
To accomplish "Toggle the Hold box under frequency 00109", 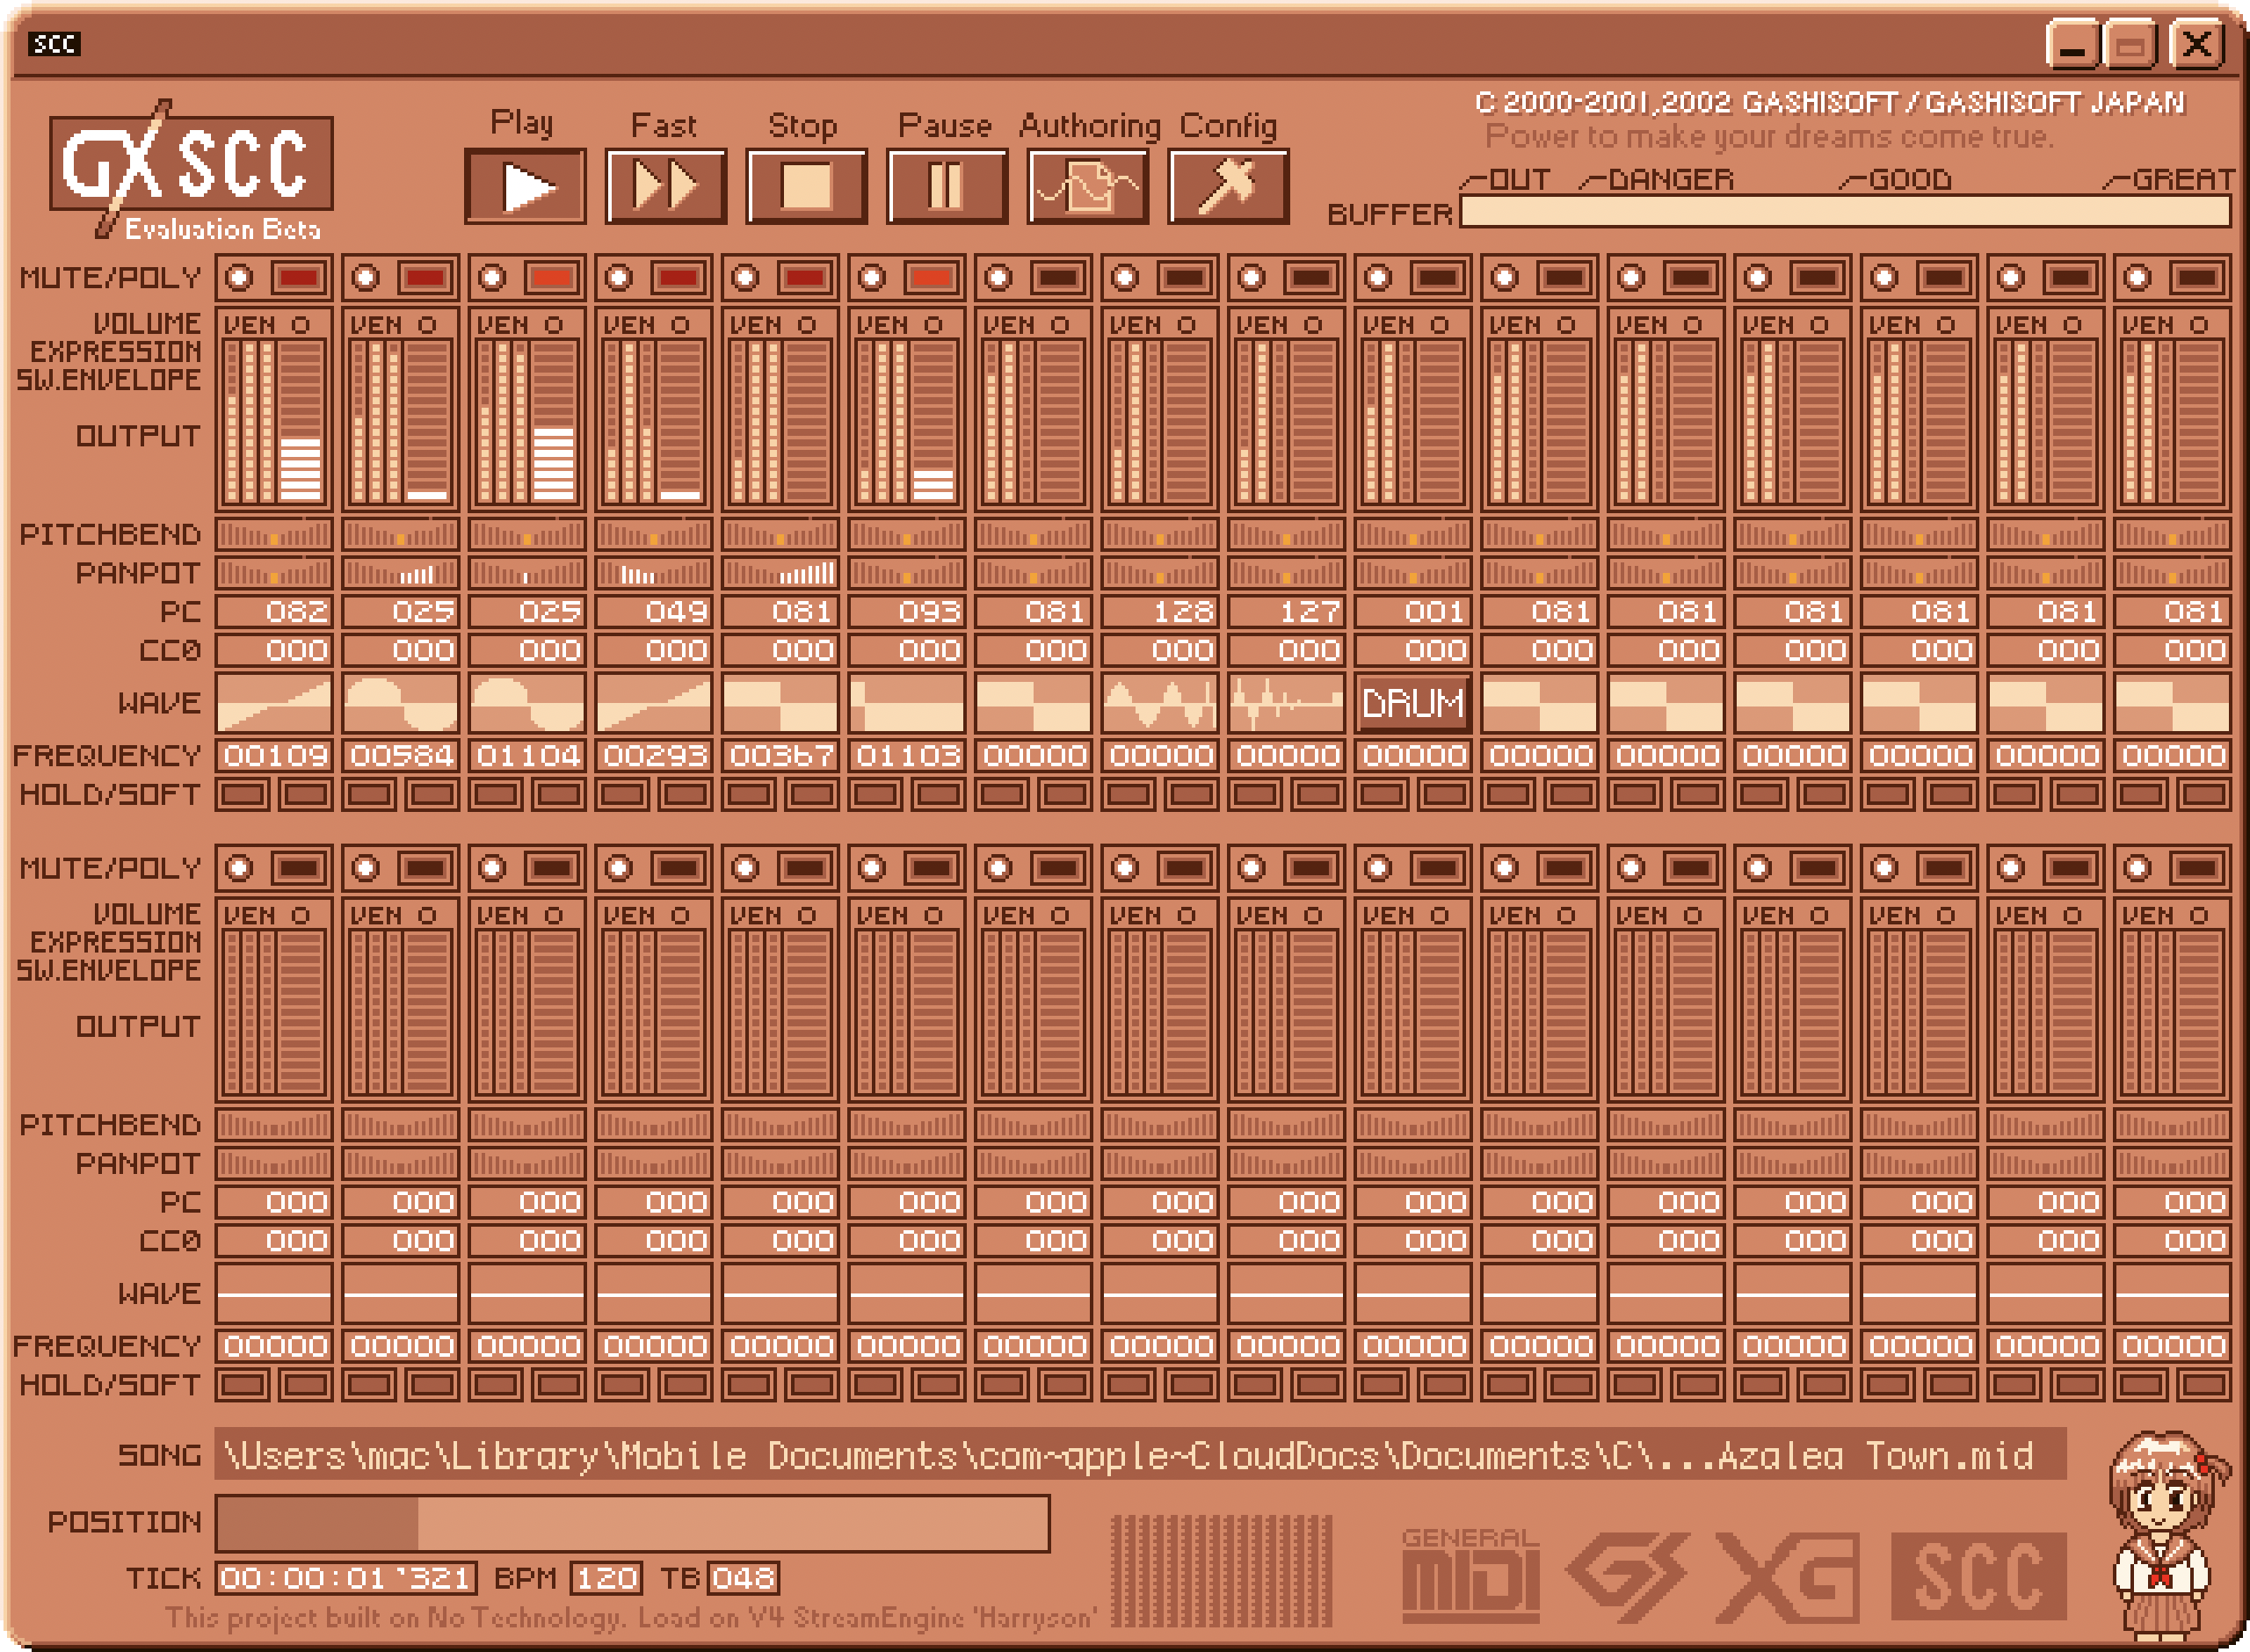I will pos(243,795).
